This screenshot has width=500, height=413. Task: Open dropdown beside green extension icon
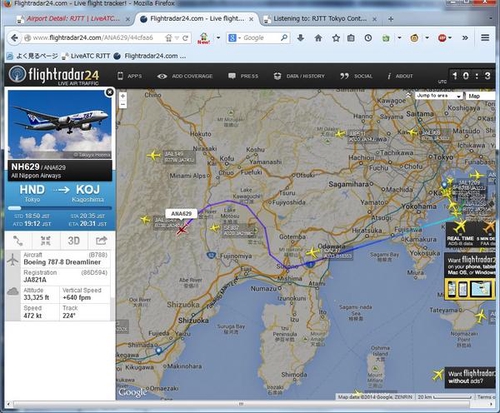pyautogui.click(x=399, y=38)
